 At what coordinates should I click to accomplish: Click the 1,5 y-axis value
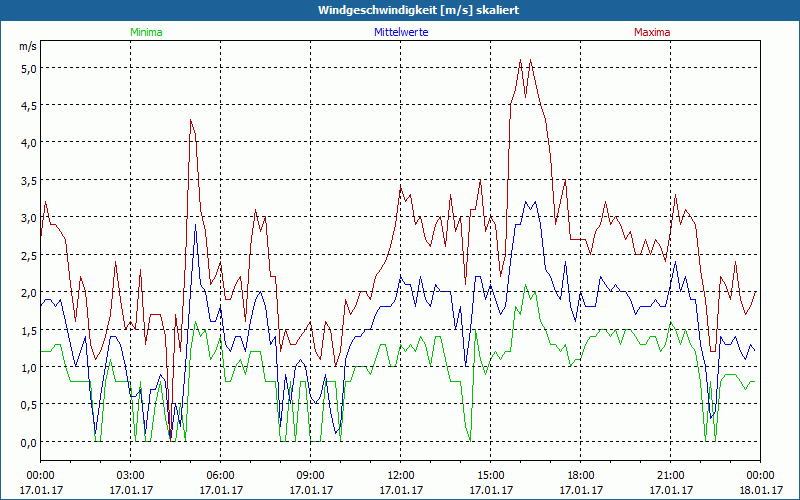29,331
